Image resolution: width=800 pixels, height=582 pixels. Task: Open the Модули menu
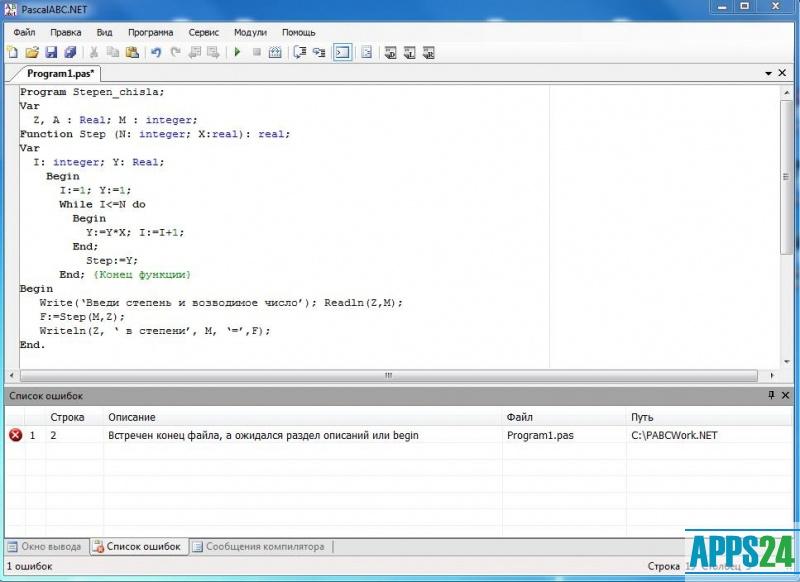click(x=250, y=32)
